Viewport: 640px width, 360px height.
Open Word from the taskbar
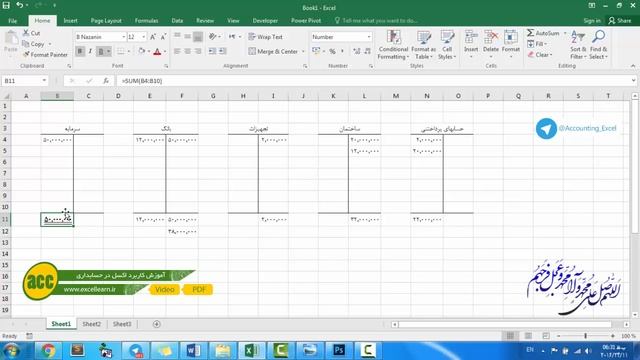click(x=193, y=350)
